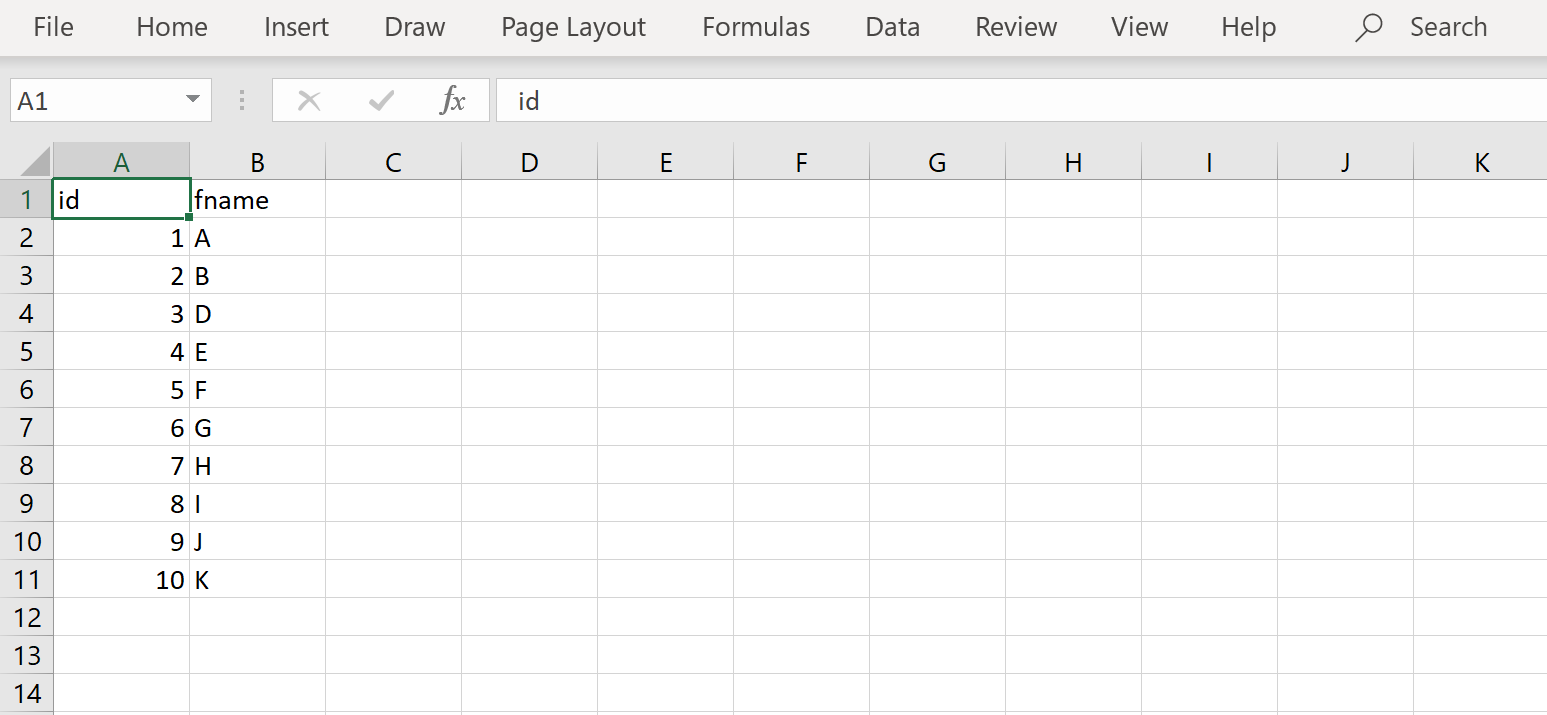Click the Insert Function fx icon

(x=453, y=100)
